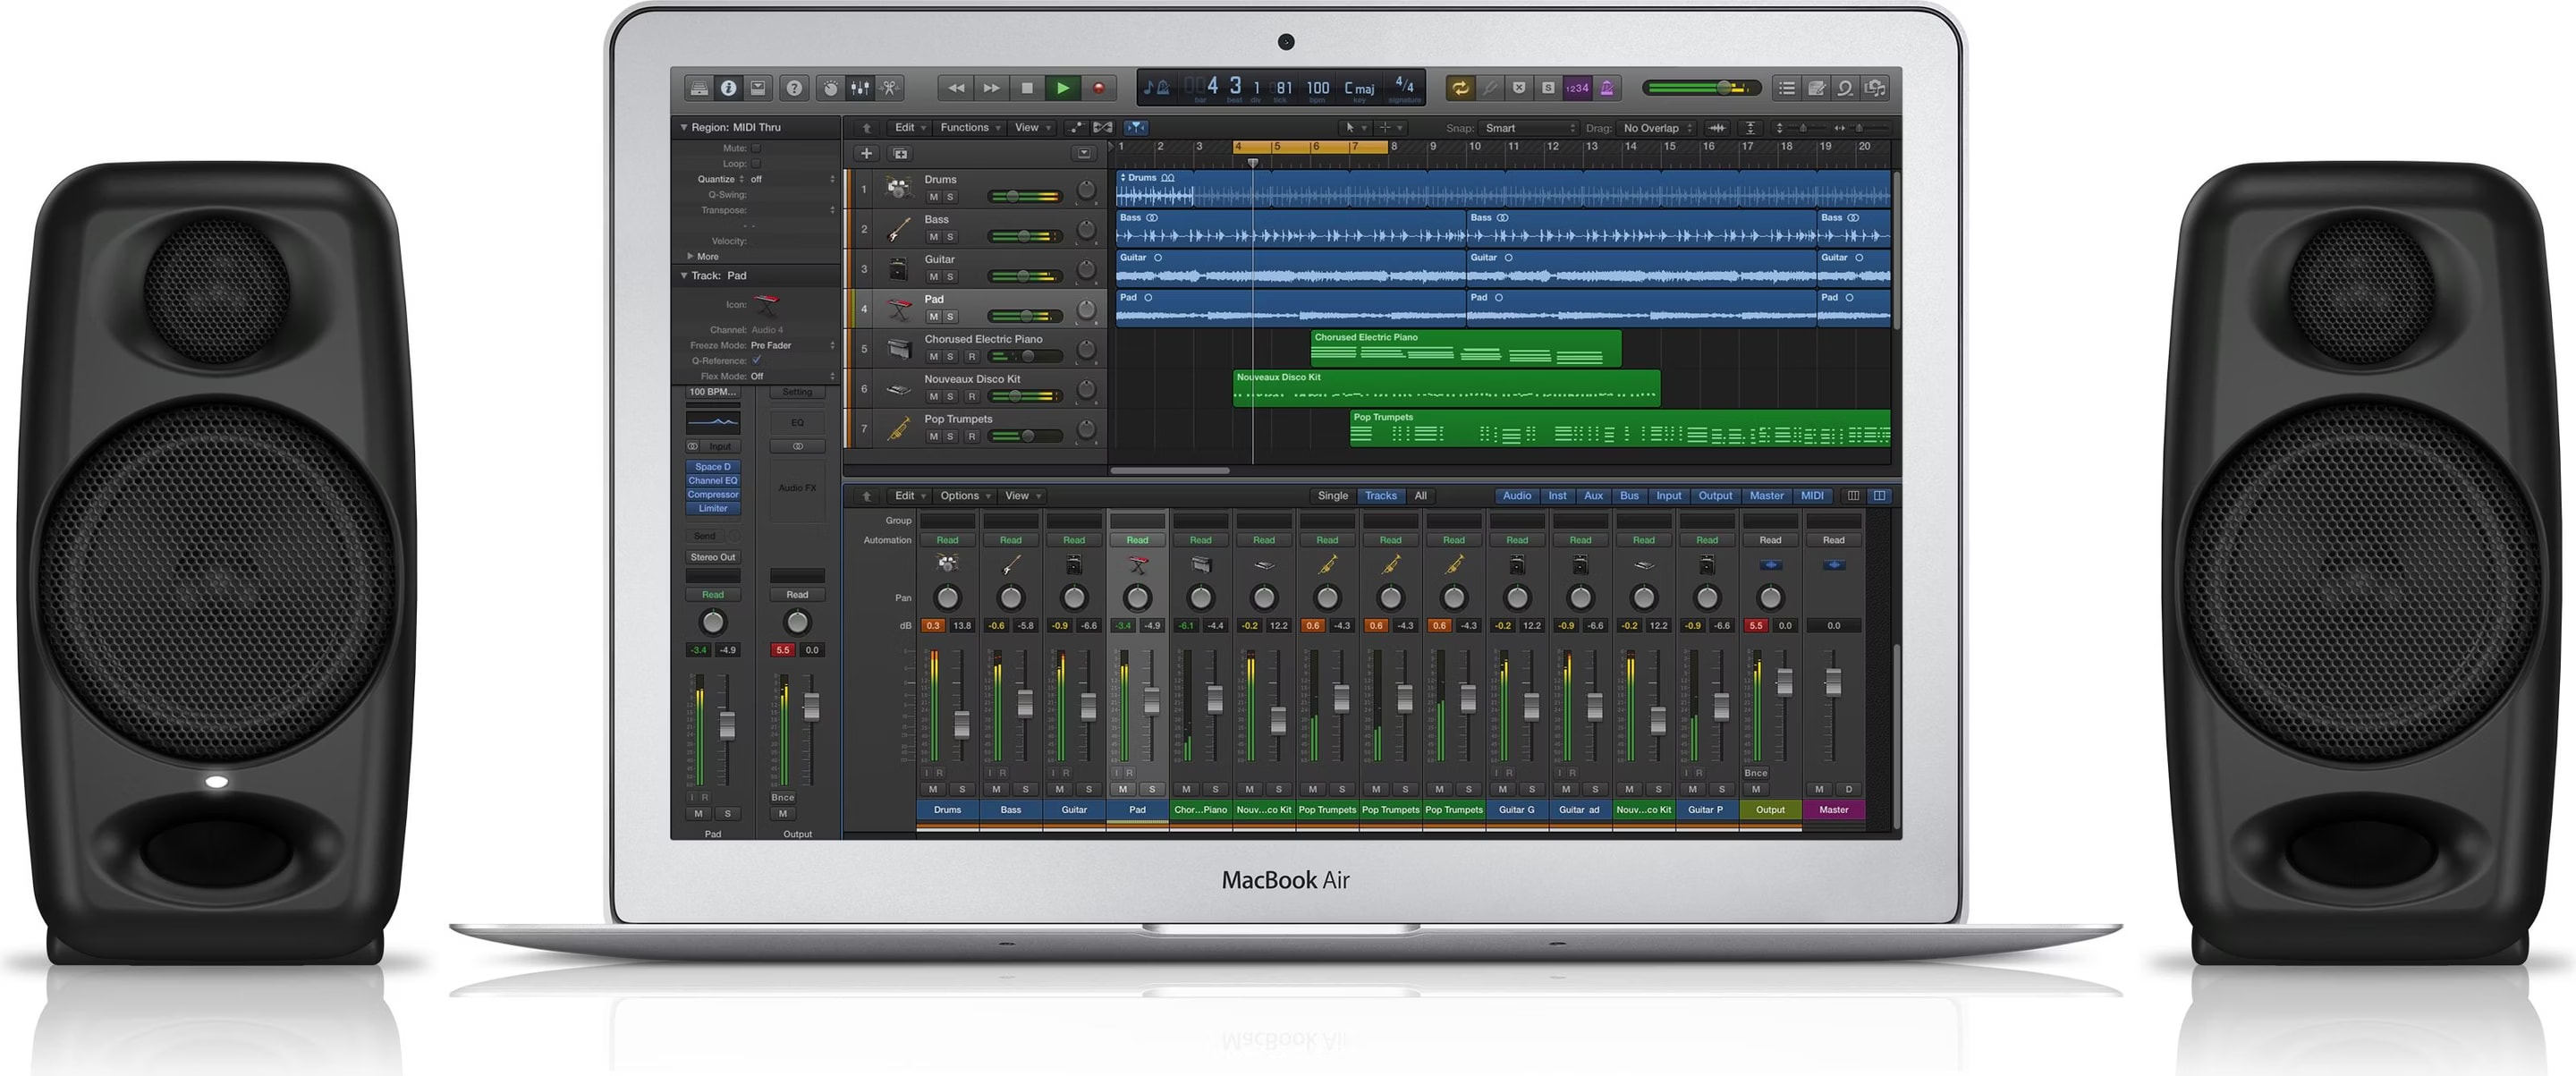
Task: Click Bnce button on Output strip
Action: pyautogui.click(x=1755, y=773)
